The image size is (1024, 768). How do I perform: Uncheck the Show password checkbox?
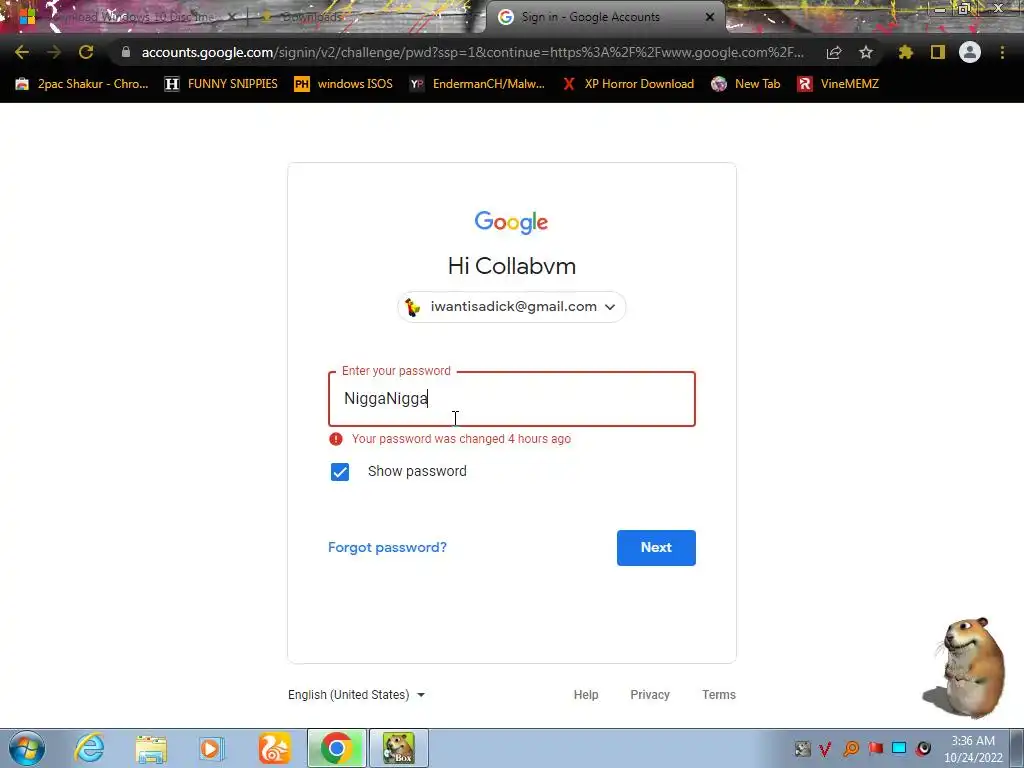tap(340, 472)
